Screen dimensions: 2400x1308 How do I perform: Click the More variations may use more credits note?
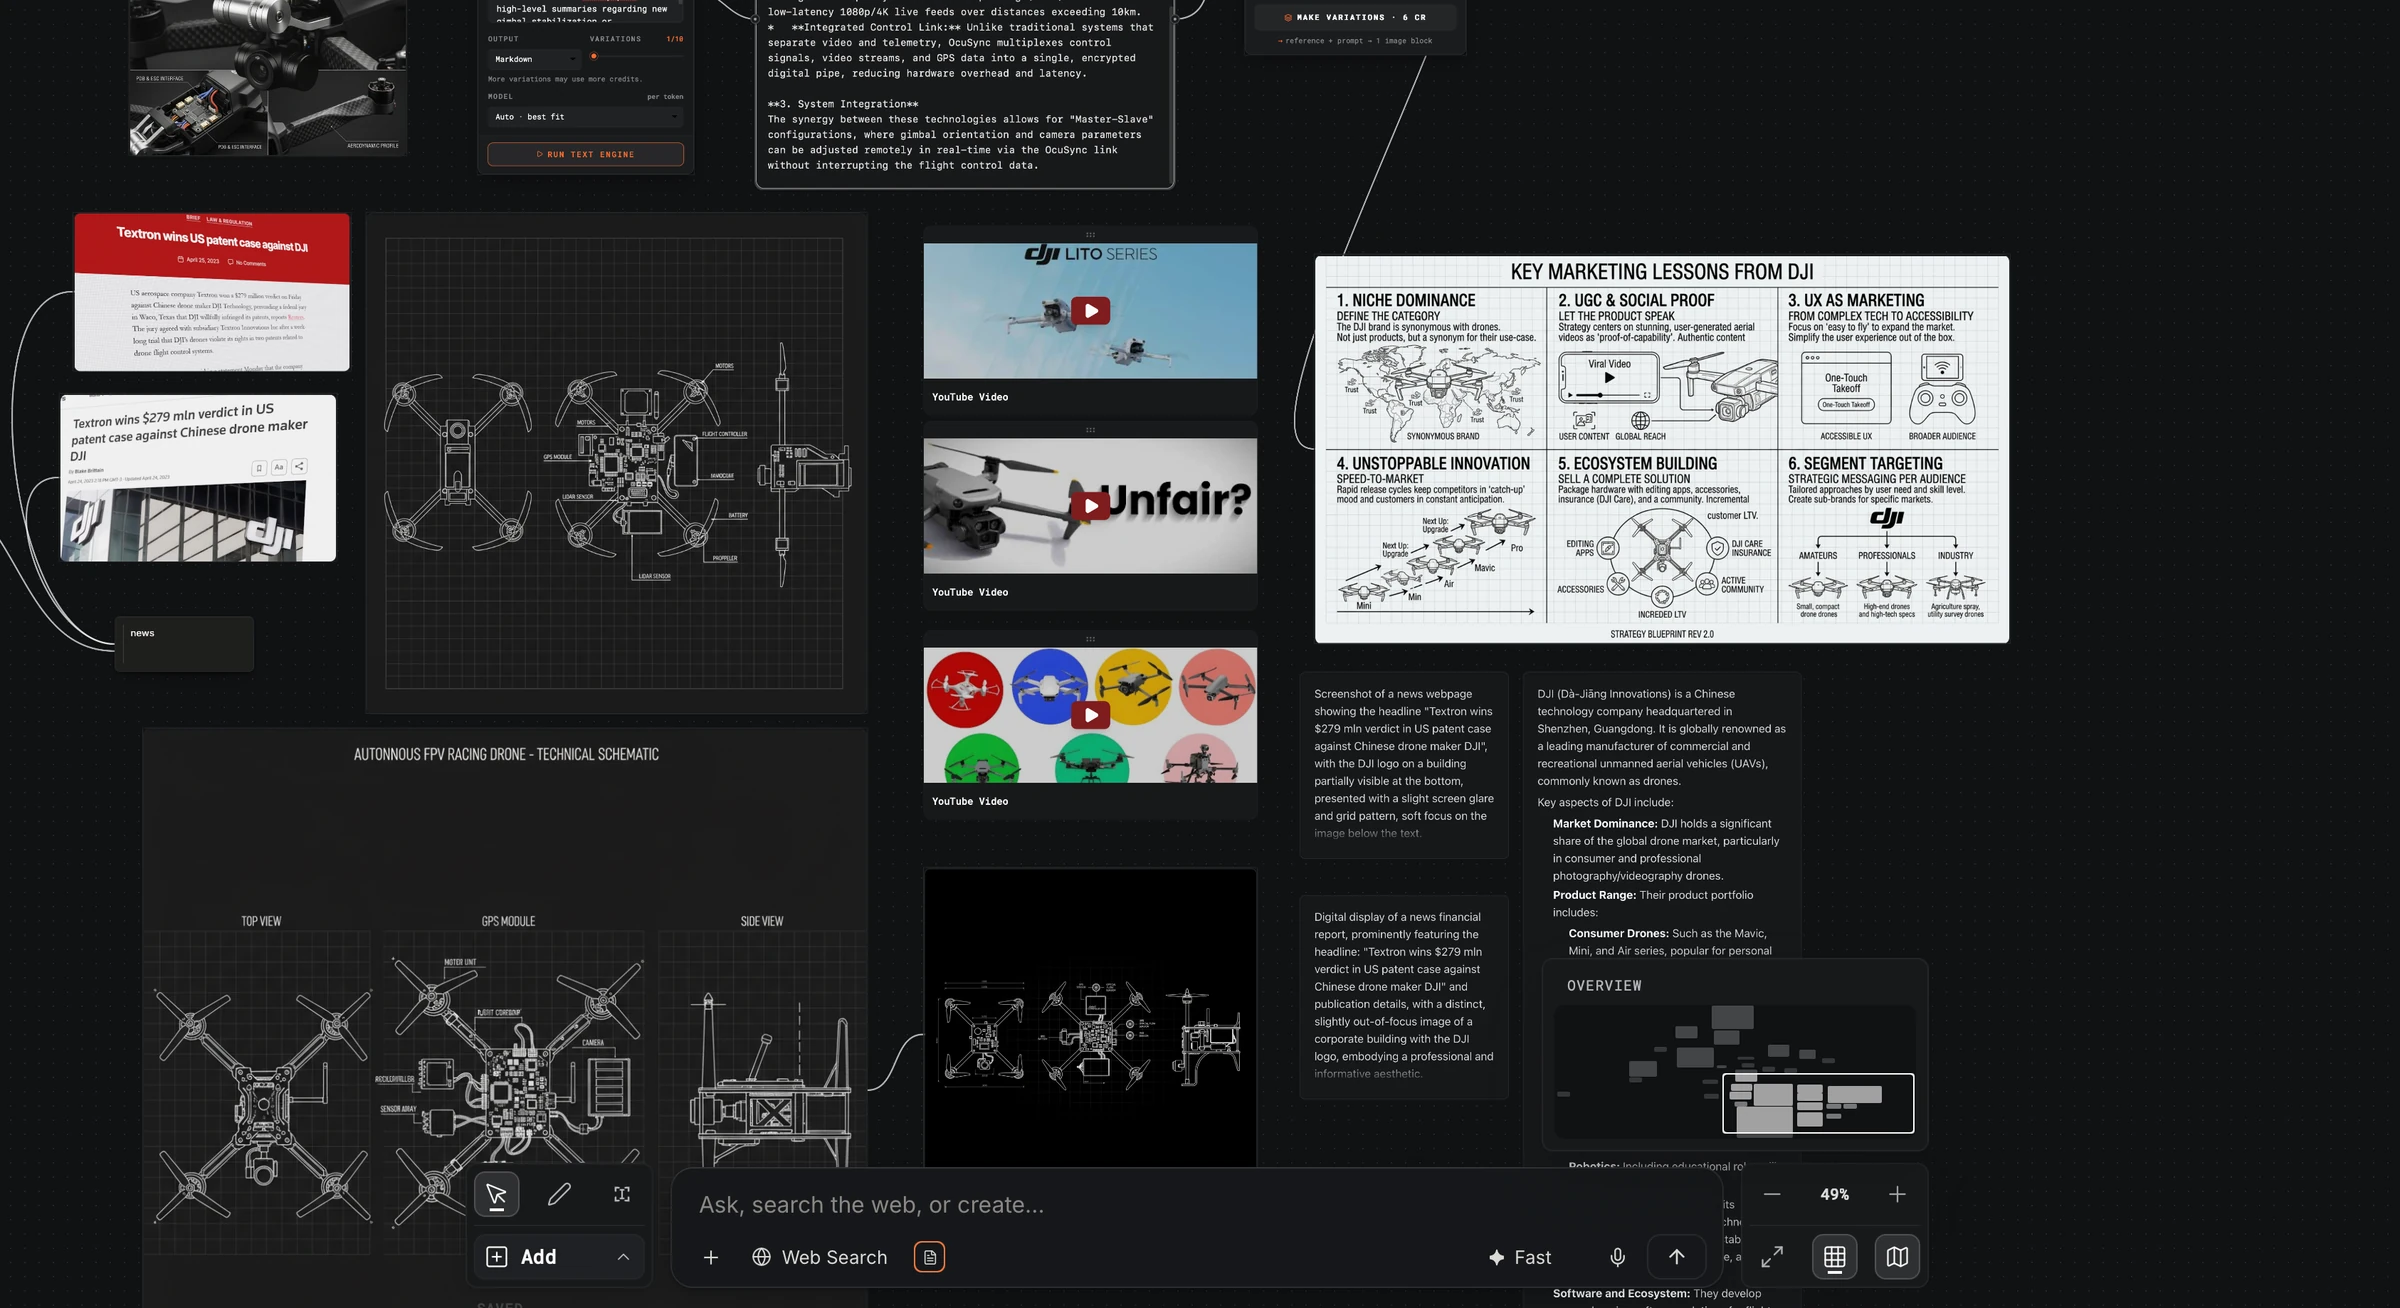point(565,79)
